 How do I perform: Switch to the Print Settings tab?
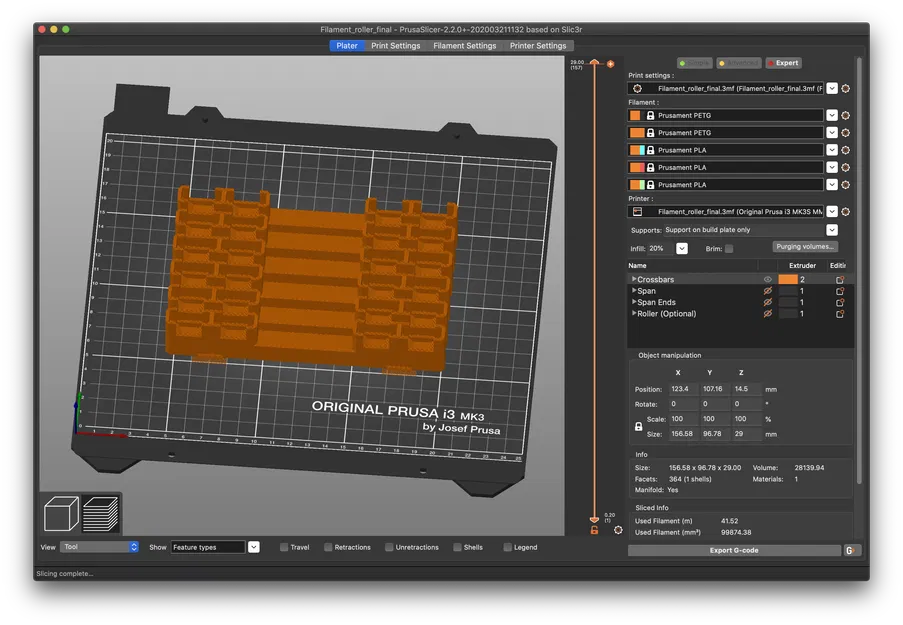[x=395, y=46]
